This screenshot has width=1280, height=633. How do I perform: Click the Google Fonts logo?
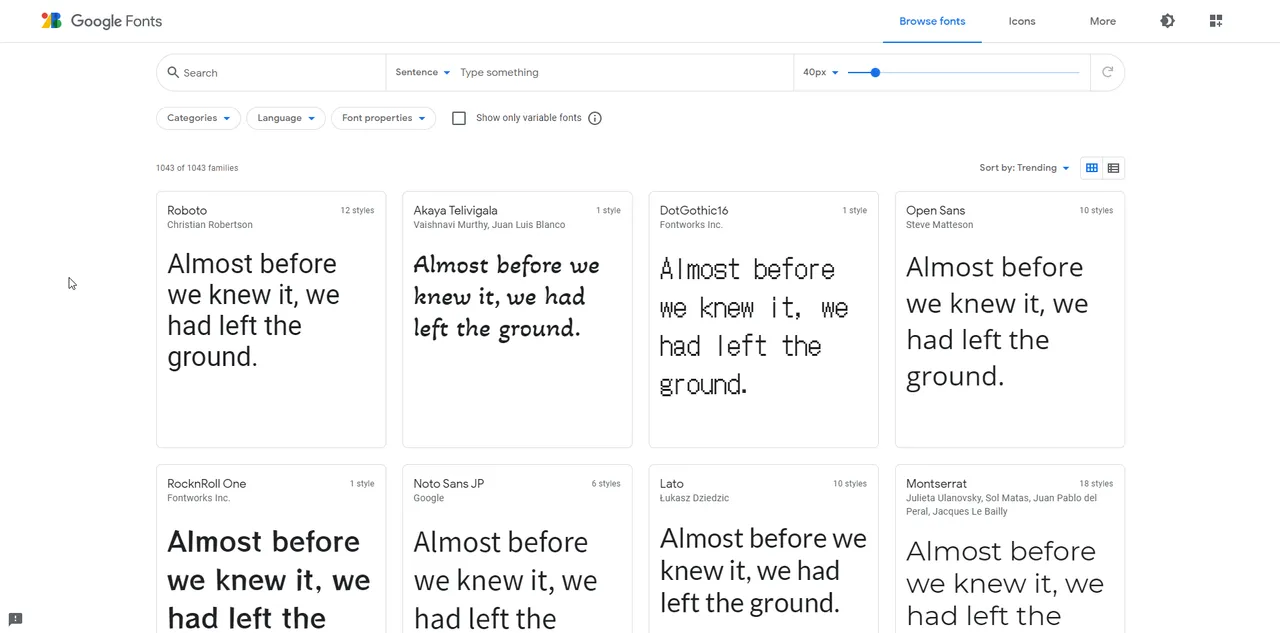point(101,21)
